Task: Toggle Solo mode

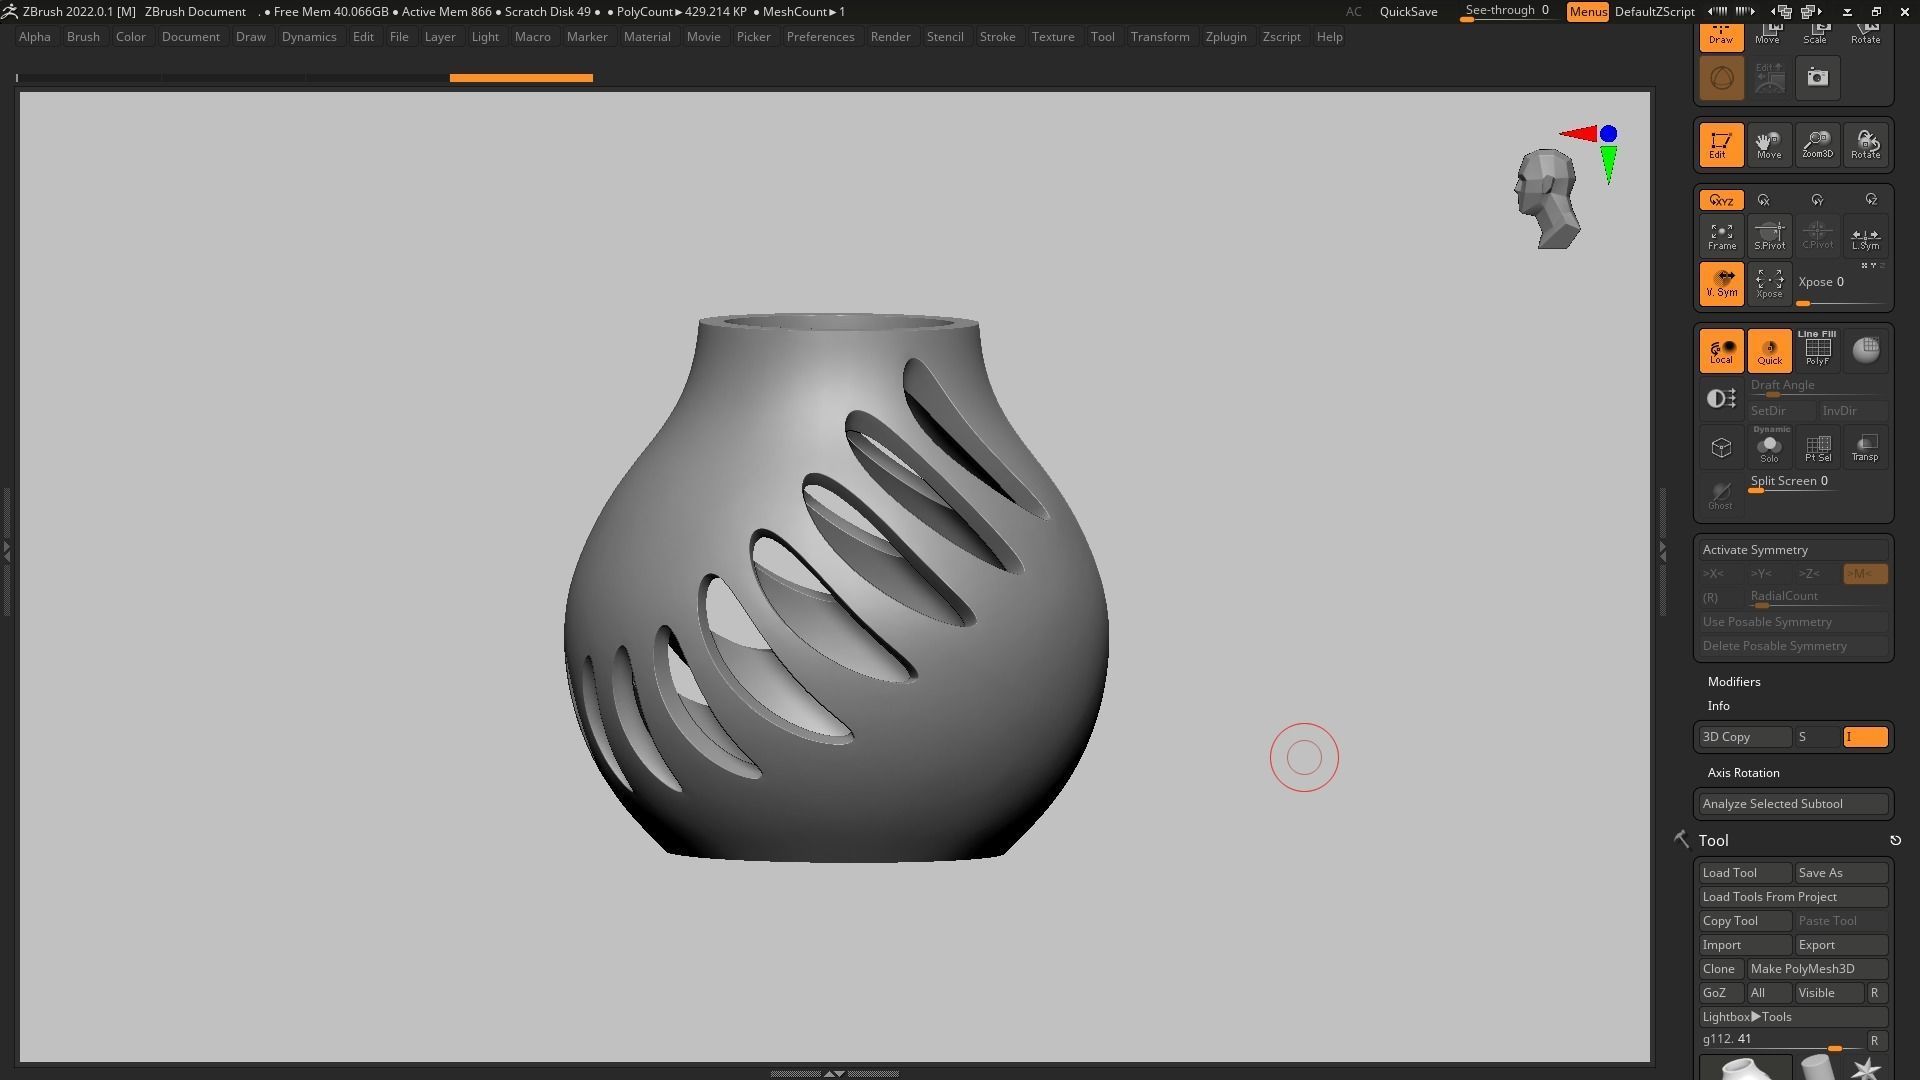Action: tap(1769, 447)
